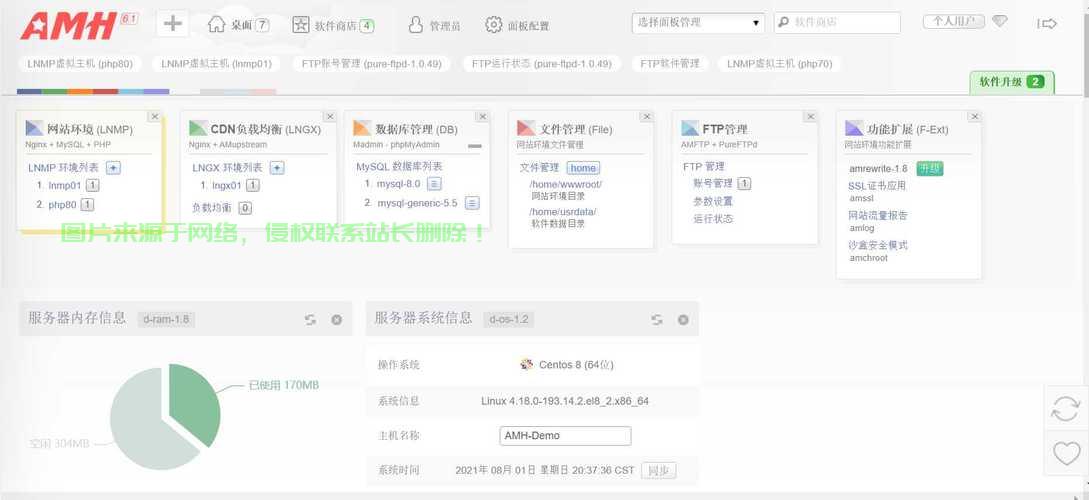Close the CDN负载均衡 (LNGX) card
1089x500 pixels.
[330, 117]
